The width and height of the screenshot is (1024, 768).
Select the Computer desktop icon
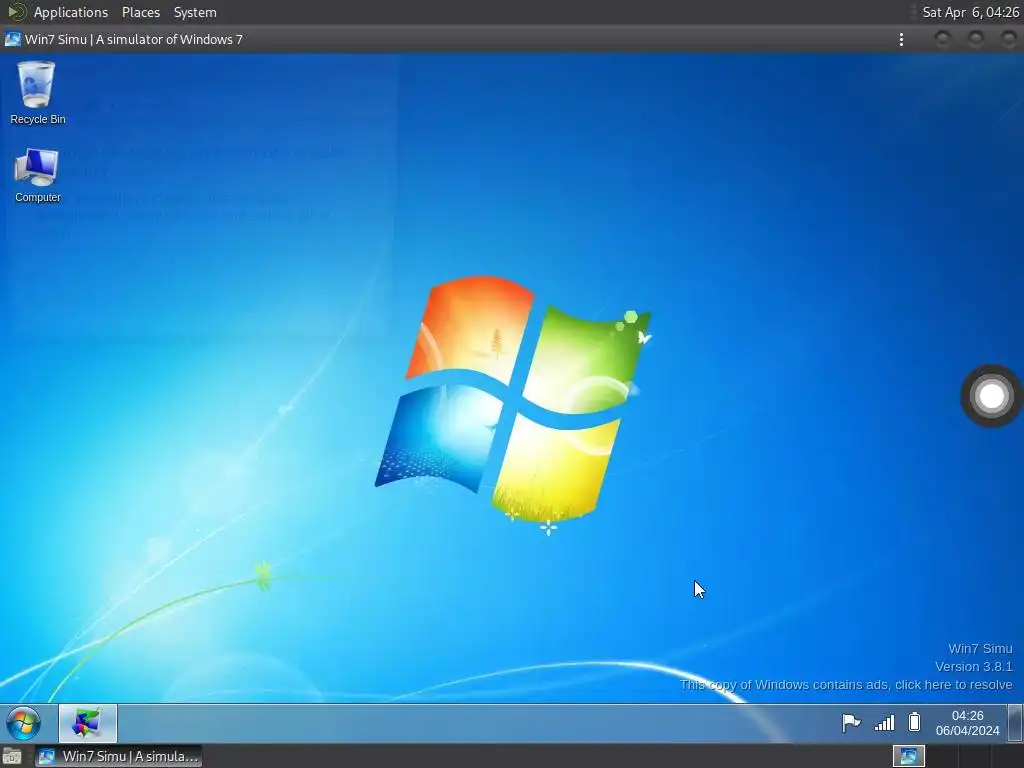click(37, 175)
